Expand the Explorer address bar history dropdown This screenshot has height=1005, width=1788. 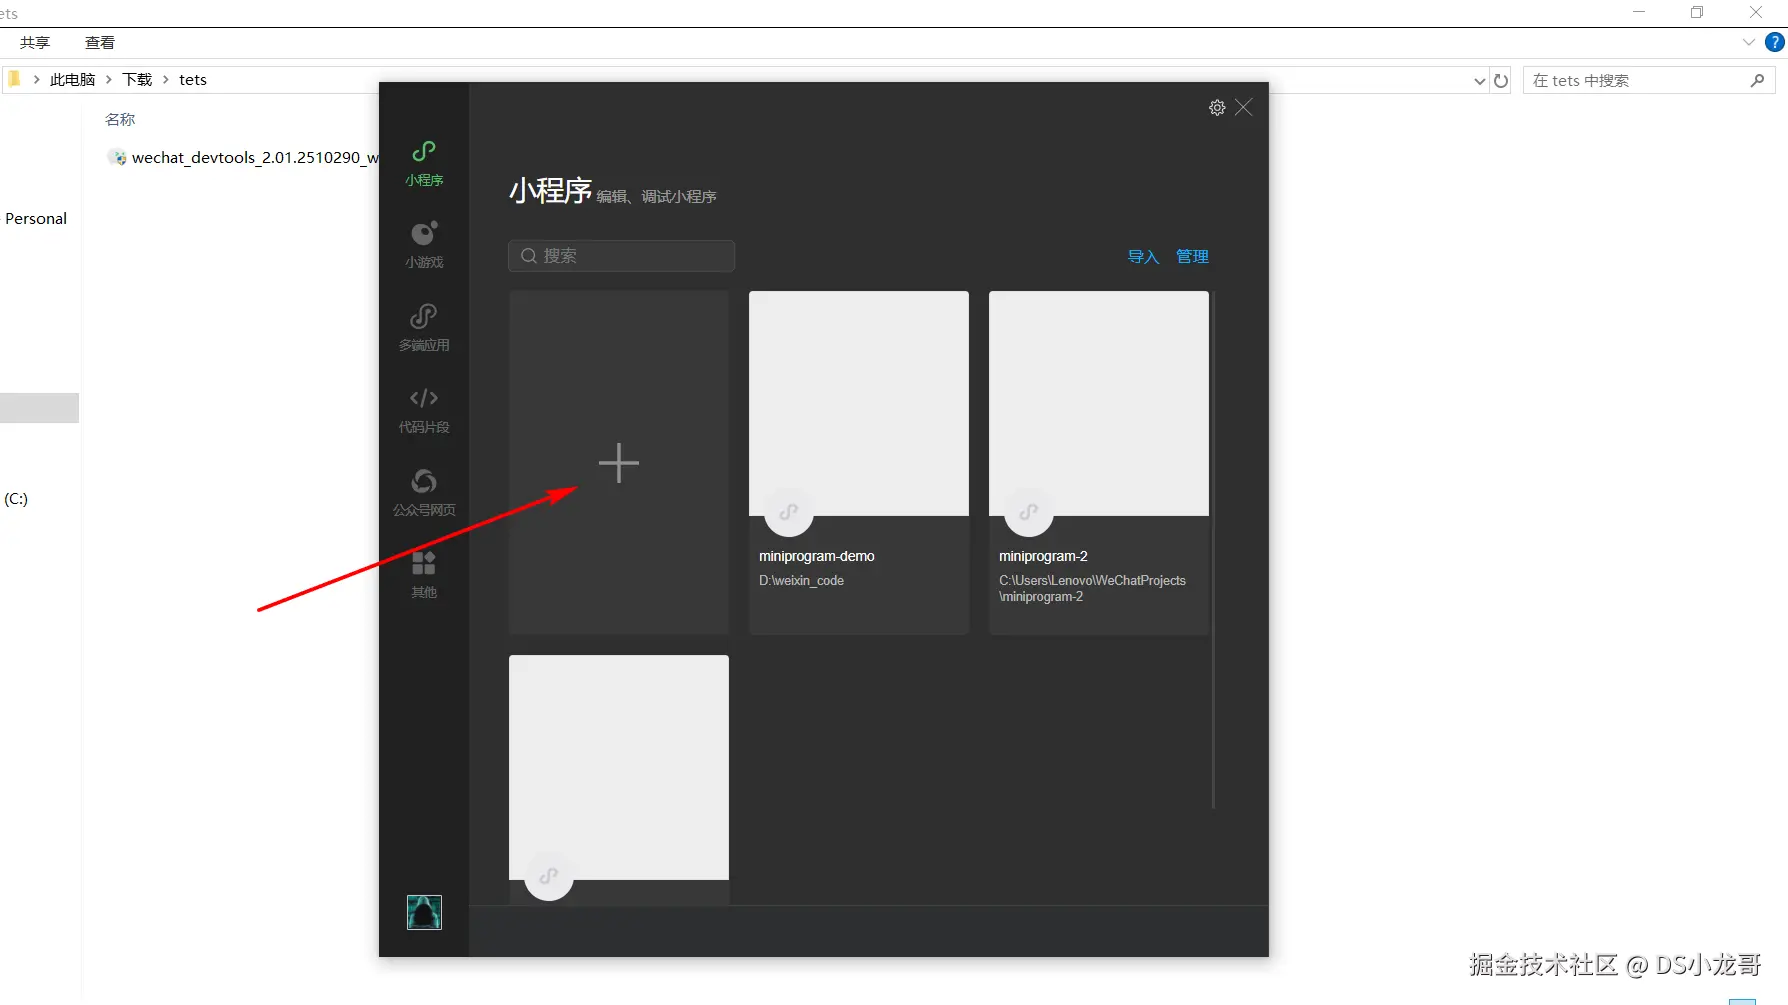(1480, 81)
